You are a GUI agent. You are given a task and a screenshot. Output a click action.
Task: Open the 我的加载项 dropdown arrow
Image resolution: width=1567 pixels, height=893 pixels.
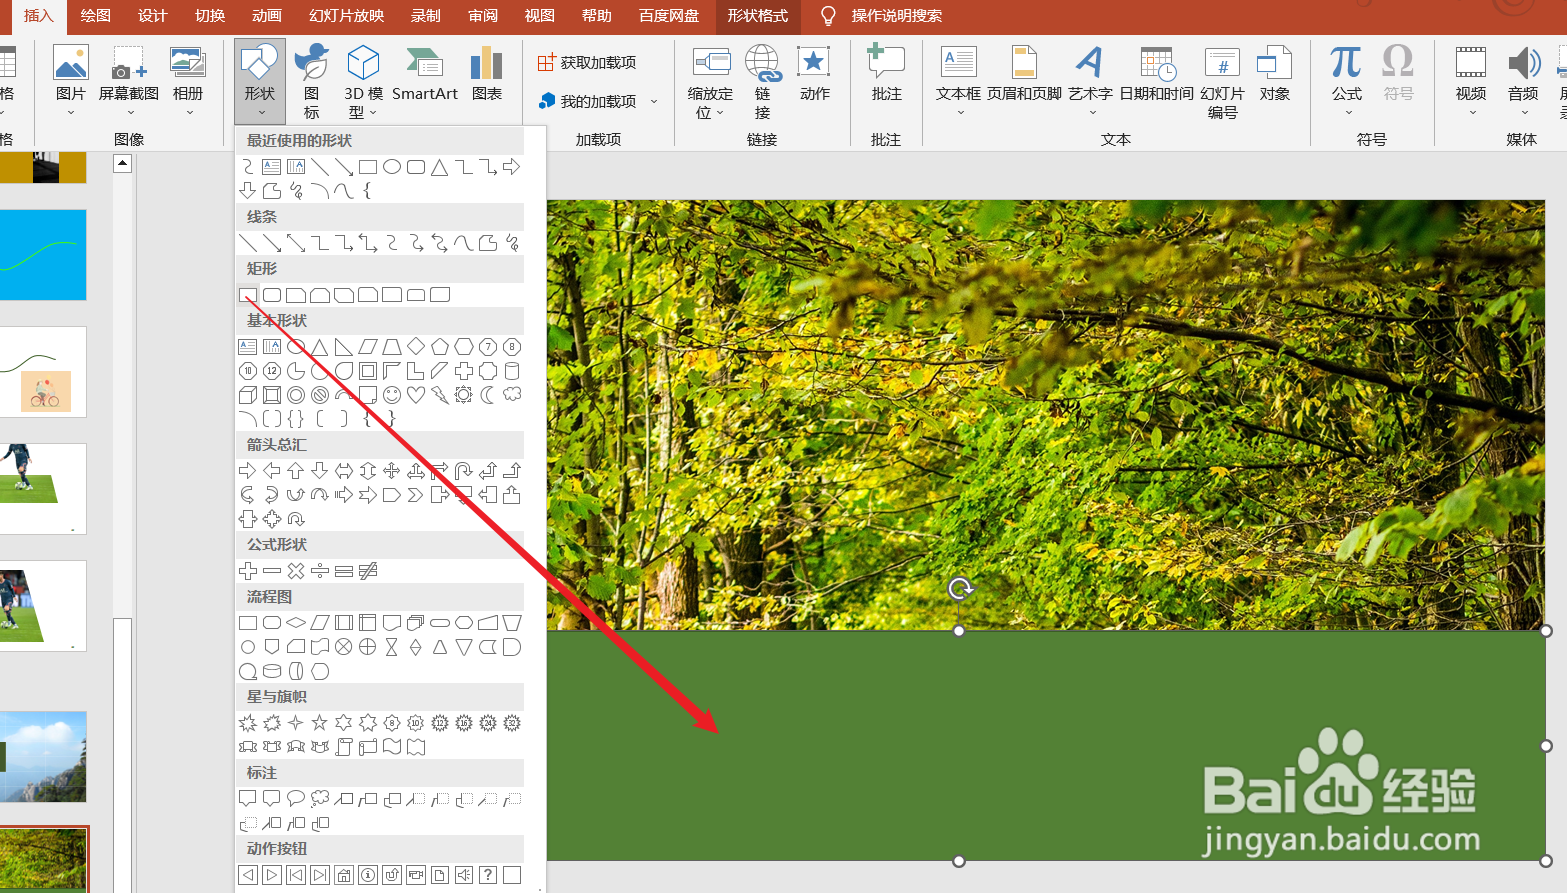tap(654, 101)
